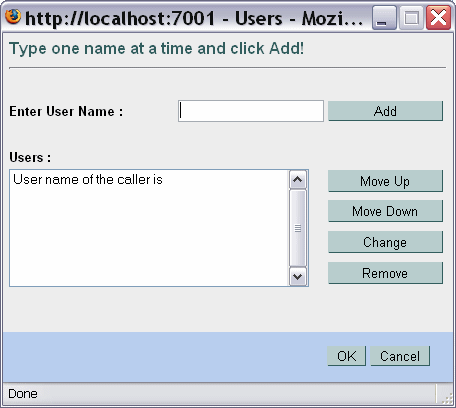
Task: Click the Users list scrollbar thumb
Action: [297, 228]
